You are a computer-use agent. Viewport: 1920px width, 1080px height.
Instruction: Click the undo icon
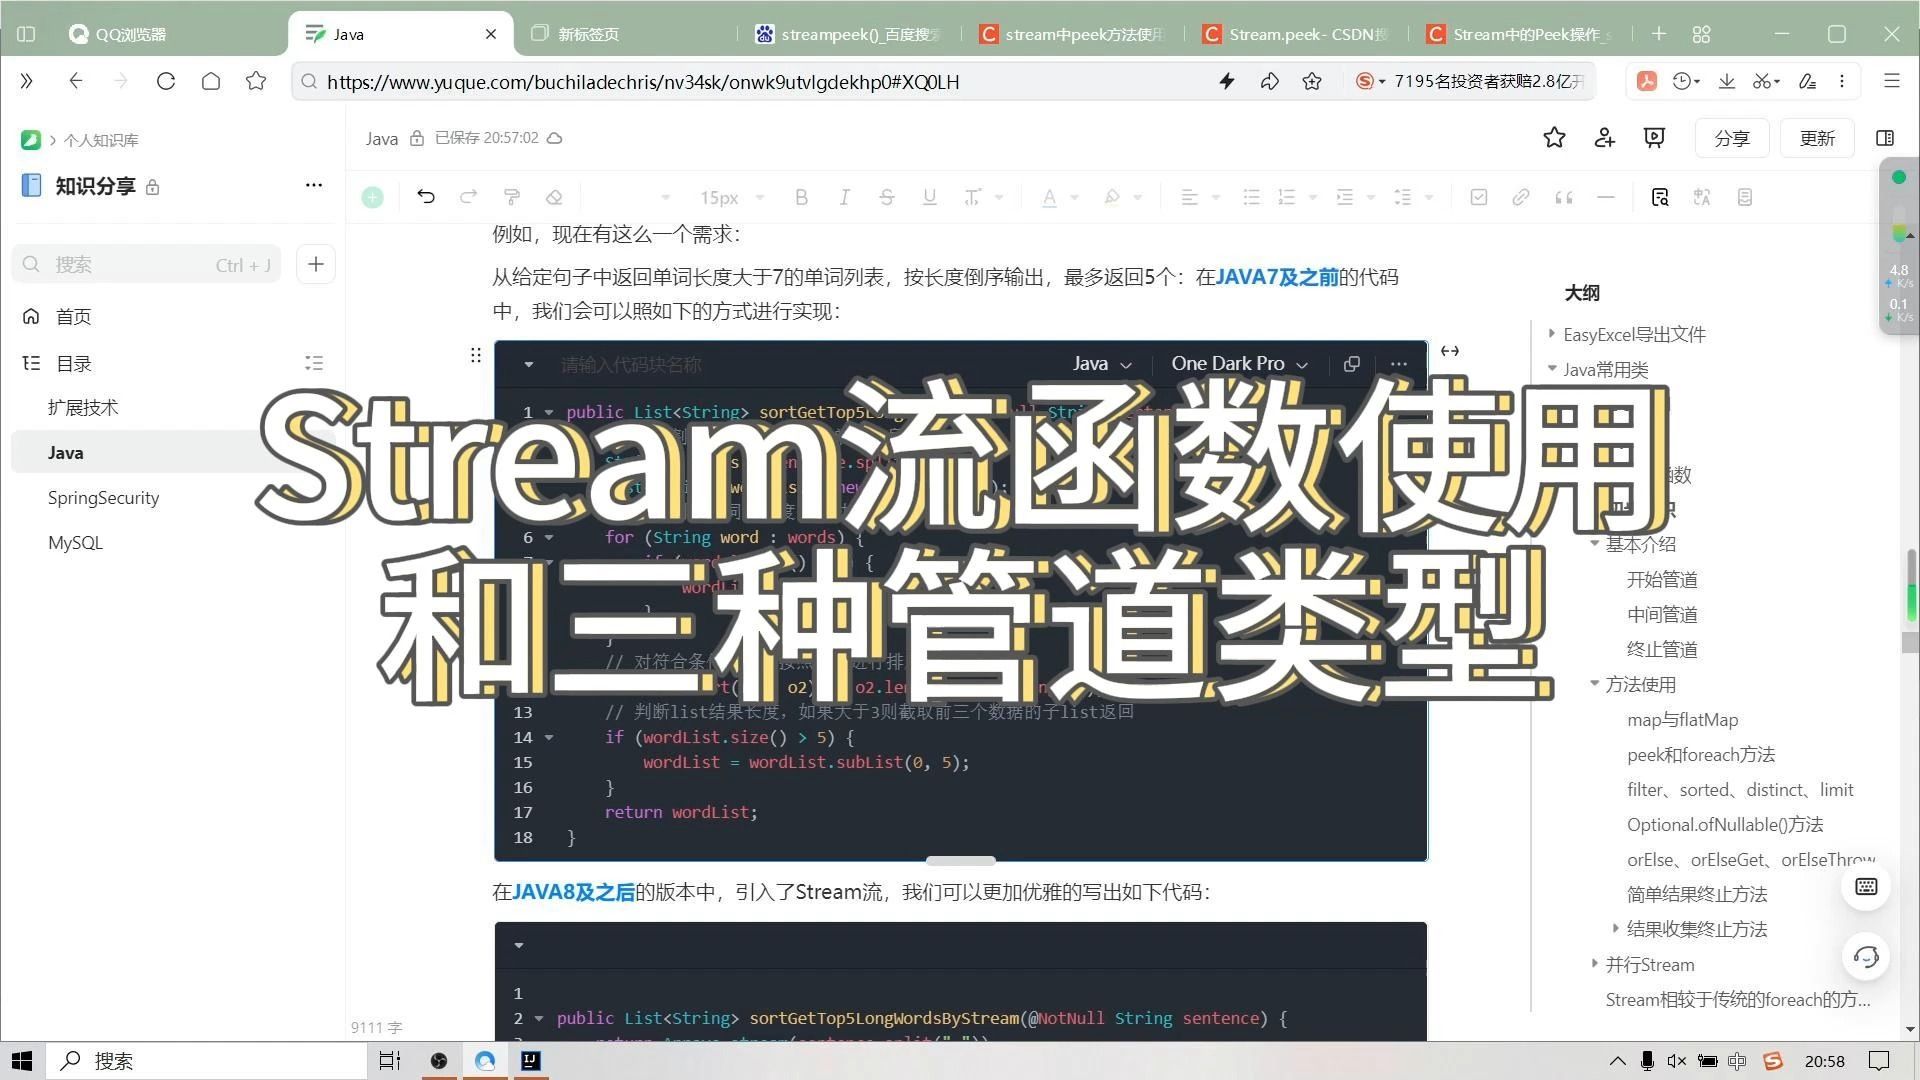coord(425,197)
